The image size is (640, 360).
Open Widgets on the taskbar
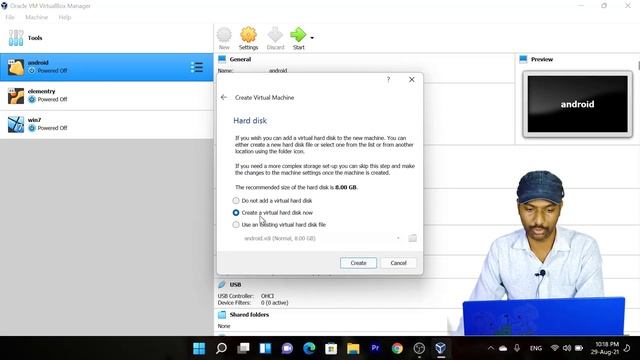265,348
